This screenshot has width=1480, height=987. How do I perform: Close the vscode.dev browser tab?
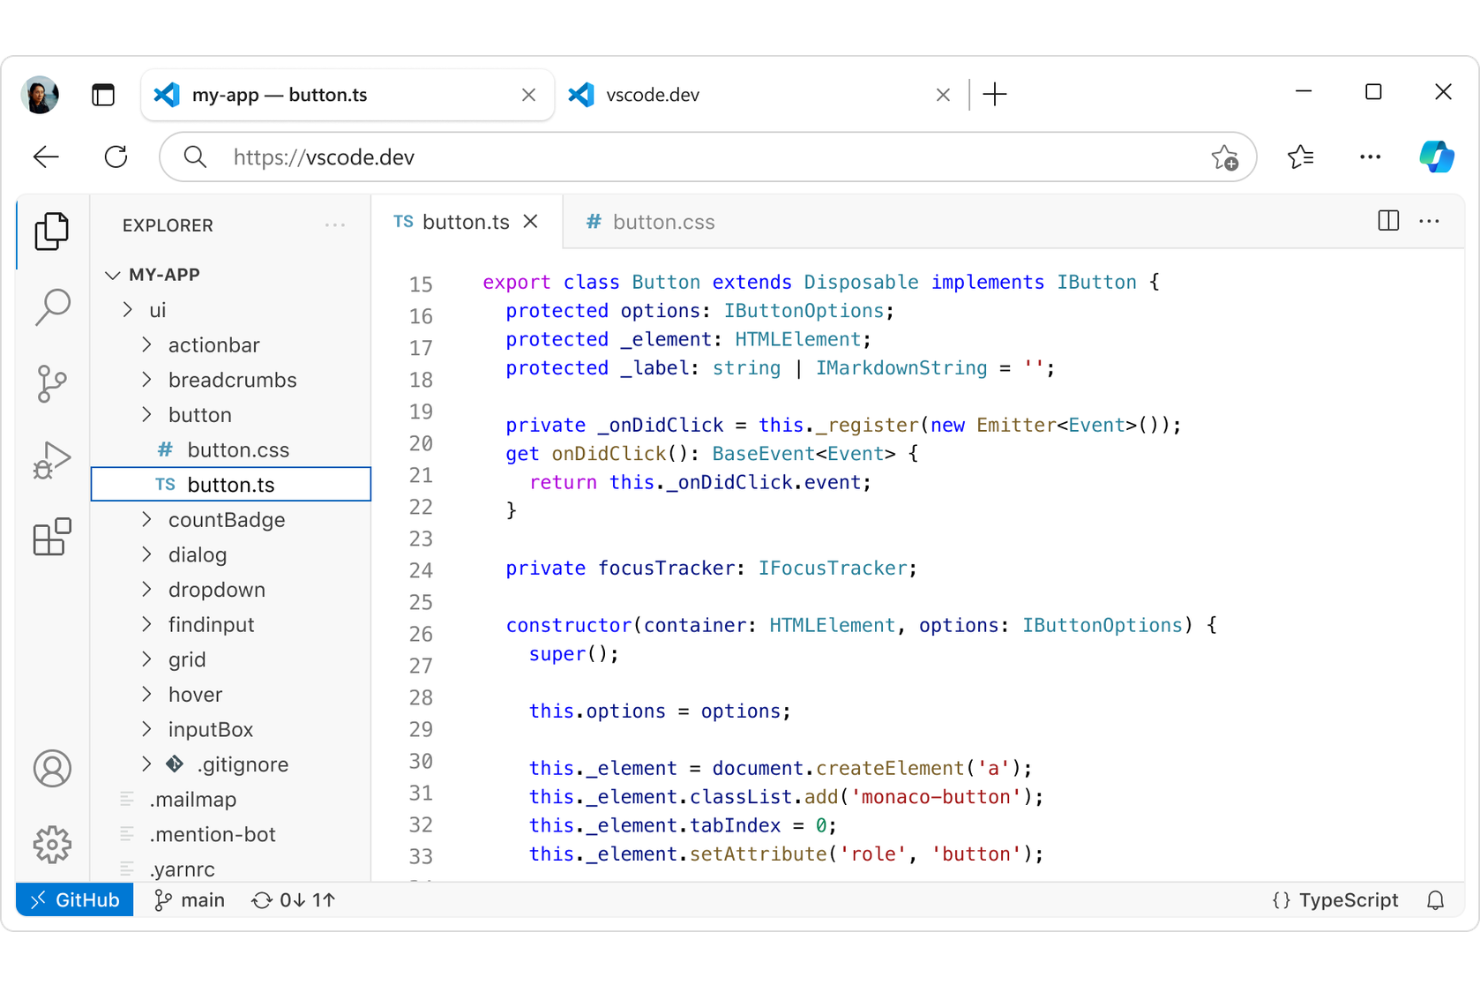(x=943, y=95)
